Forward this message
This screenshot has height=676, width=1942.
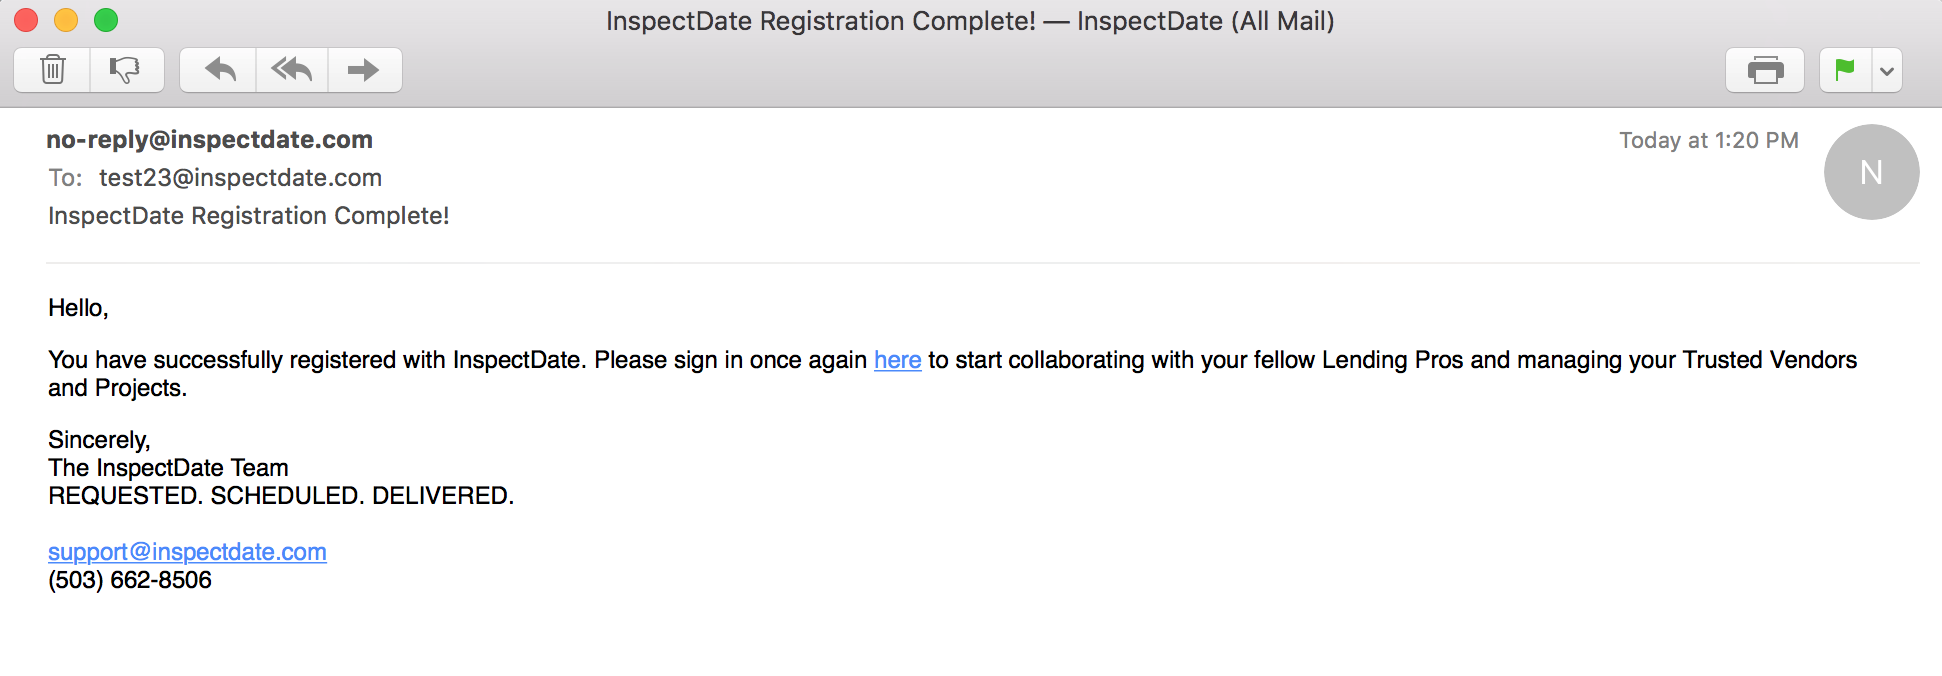pos(364,70)
